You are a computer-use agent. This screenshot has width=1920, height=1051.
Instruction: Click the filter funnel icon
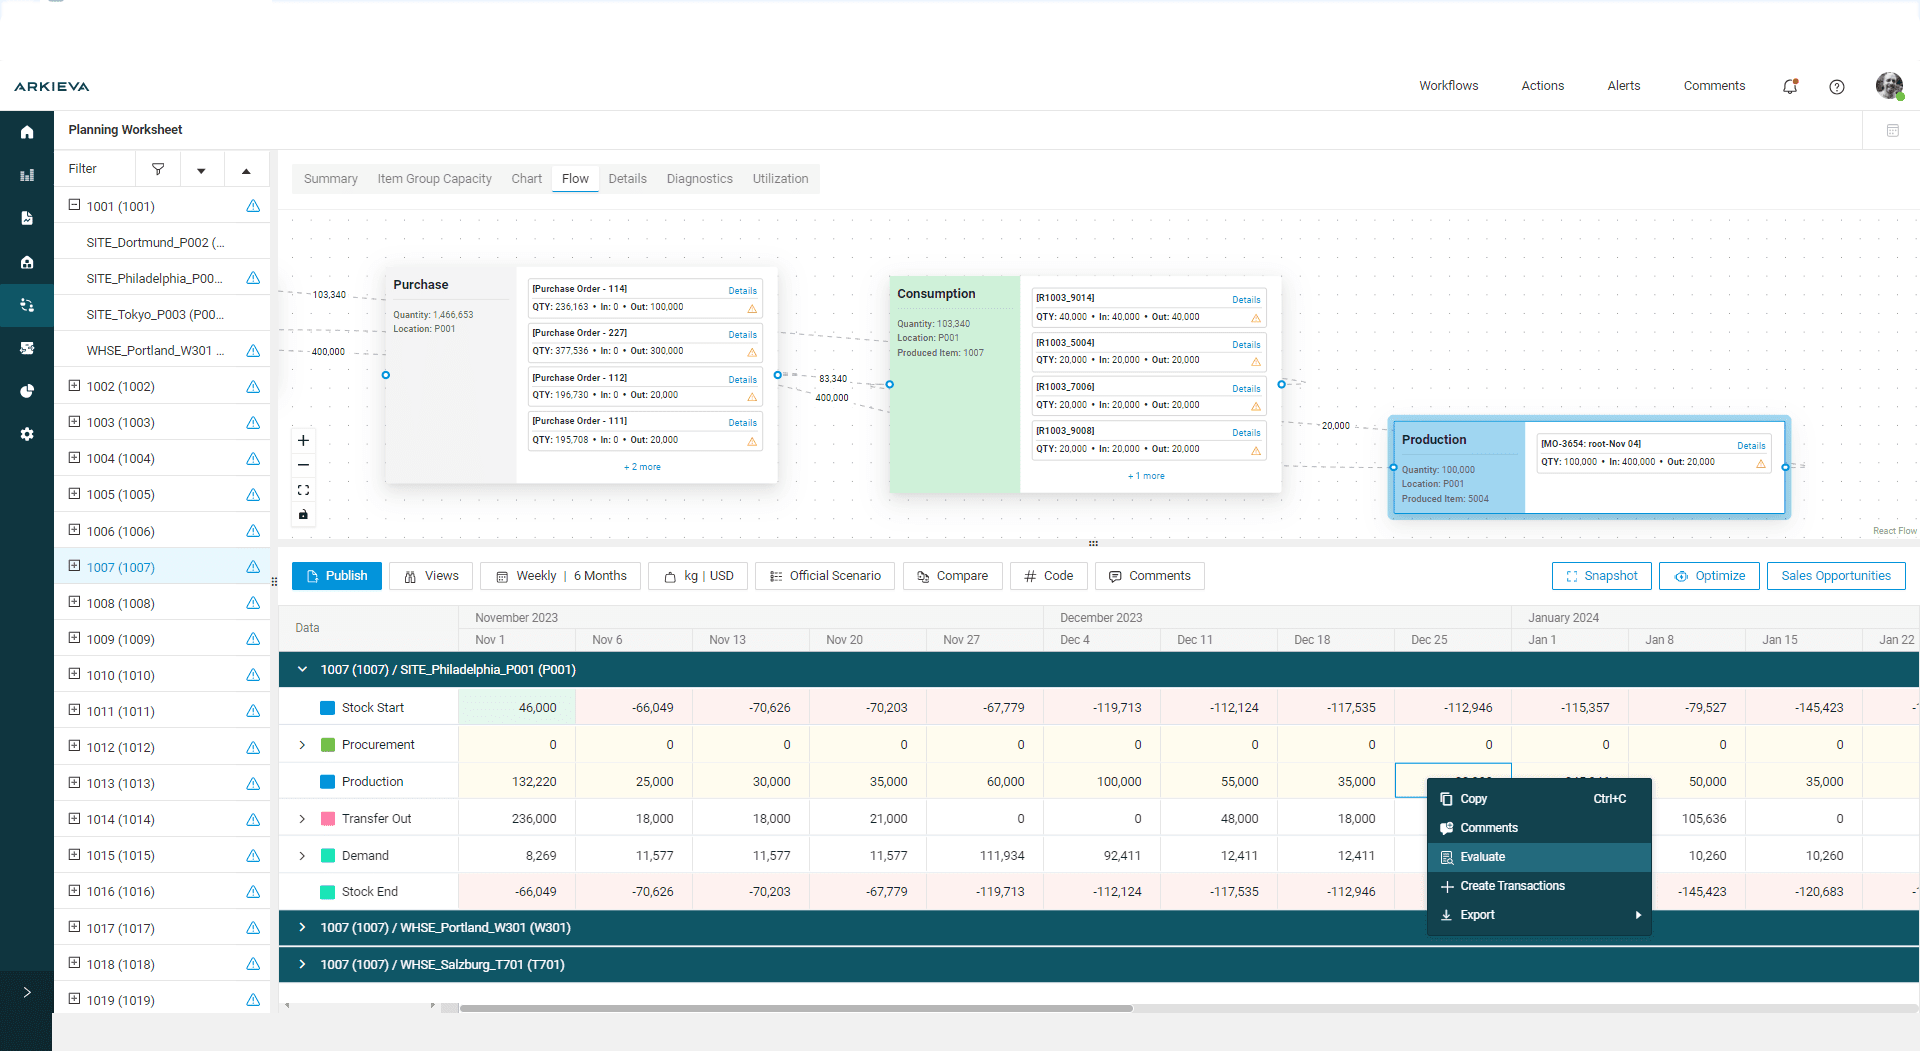point(158,169)
